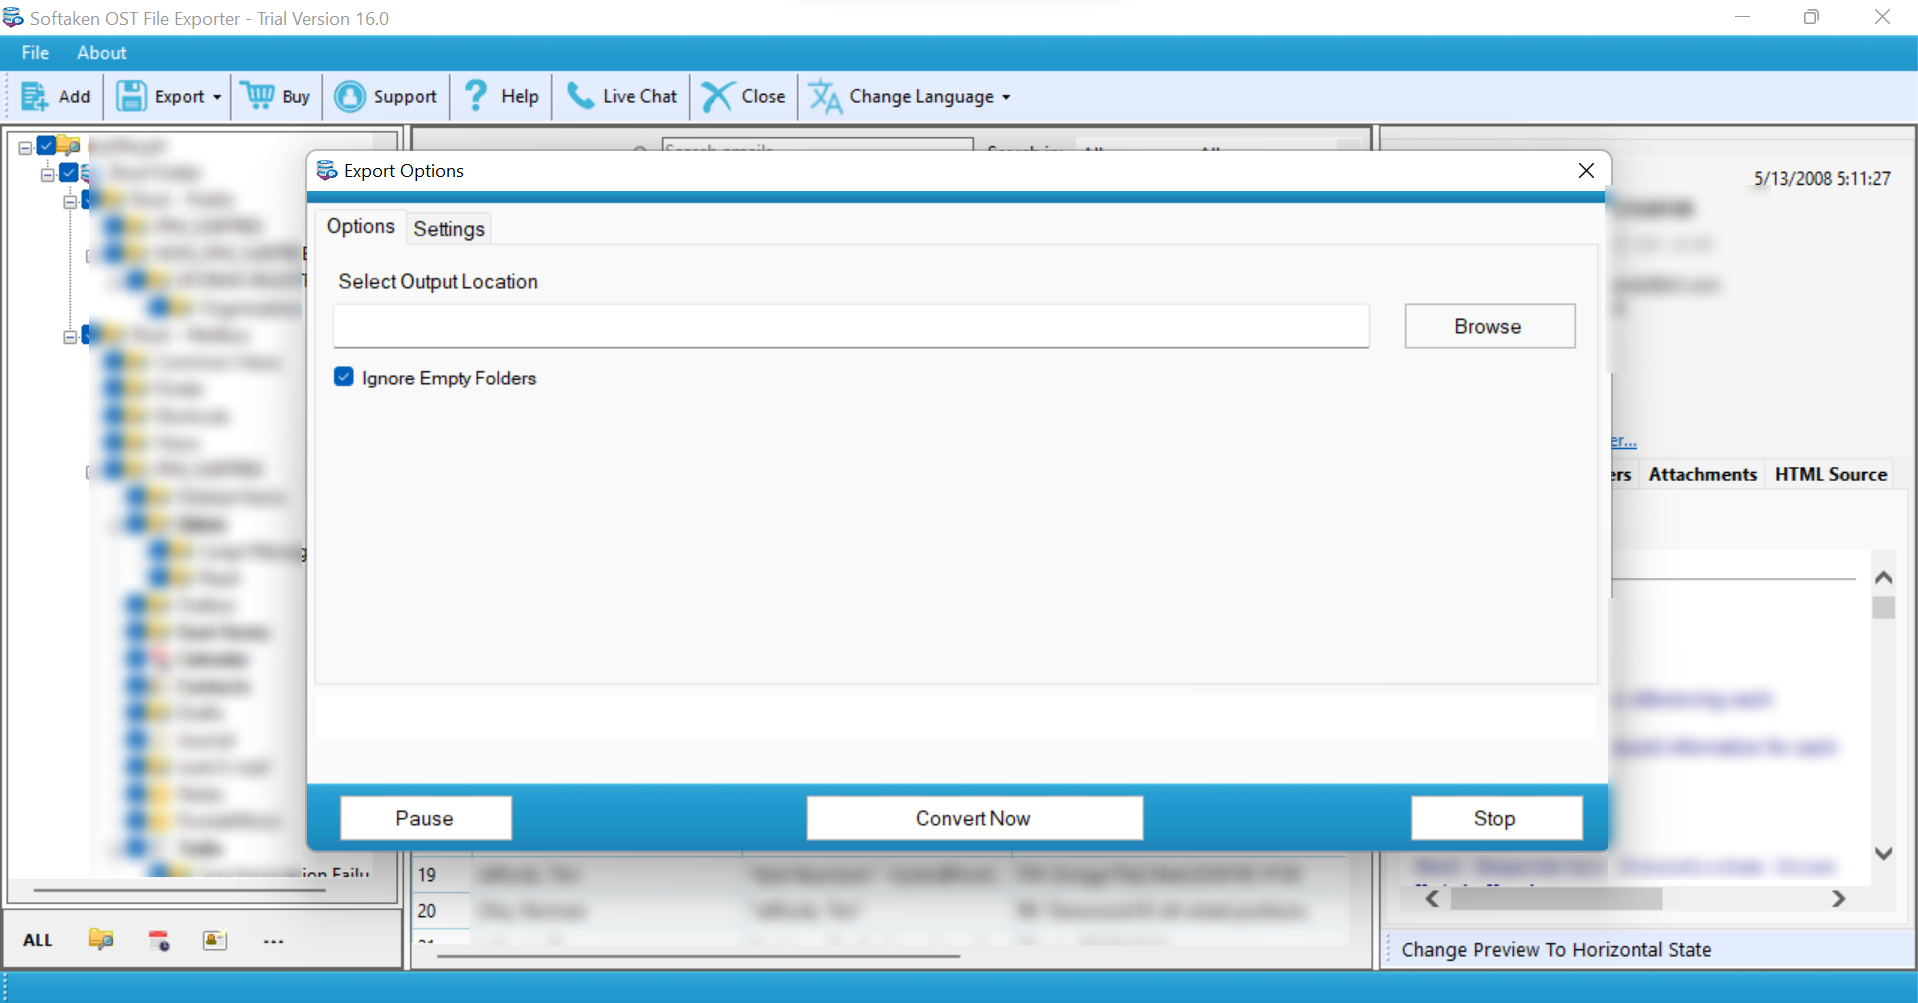This screenshot has width=1918, height=1003.
Task: Click the Browse button
Action: [x=1489, y=326]
